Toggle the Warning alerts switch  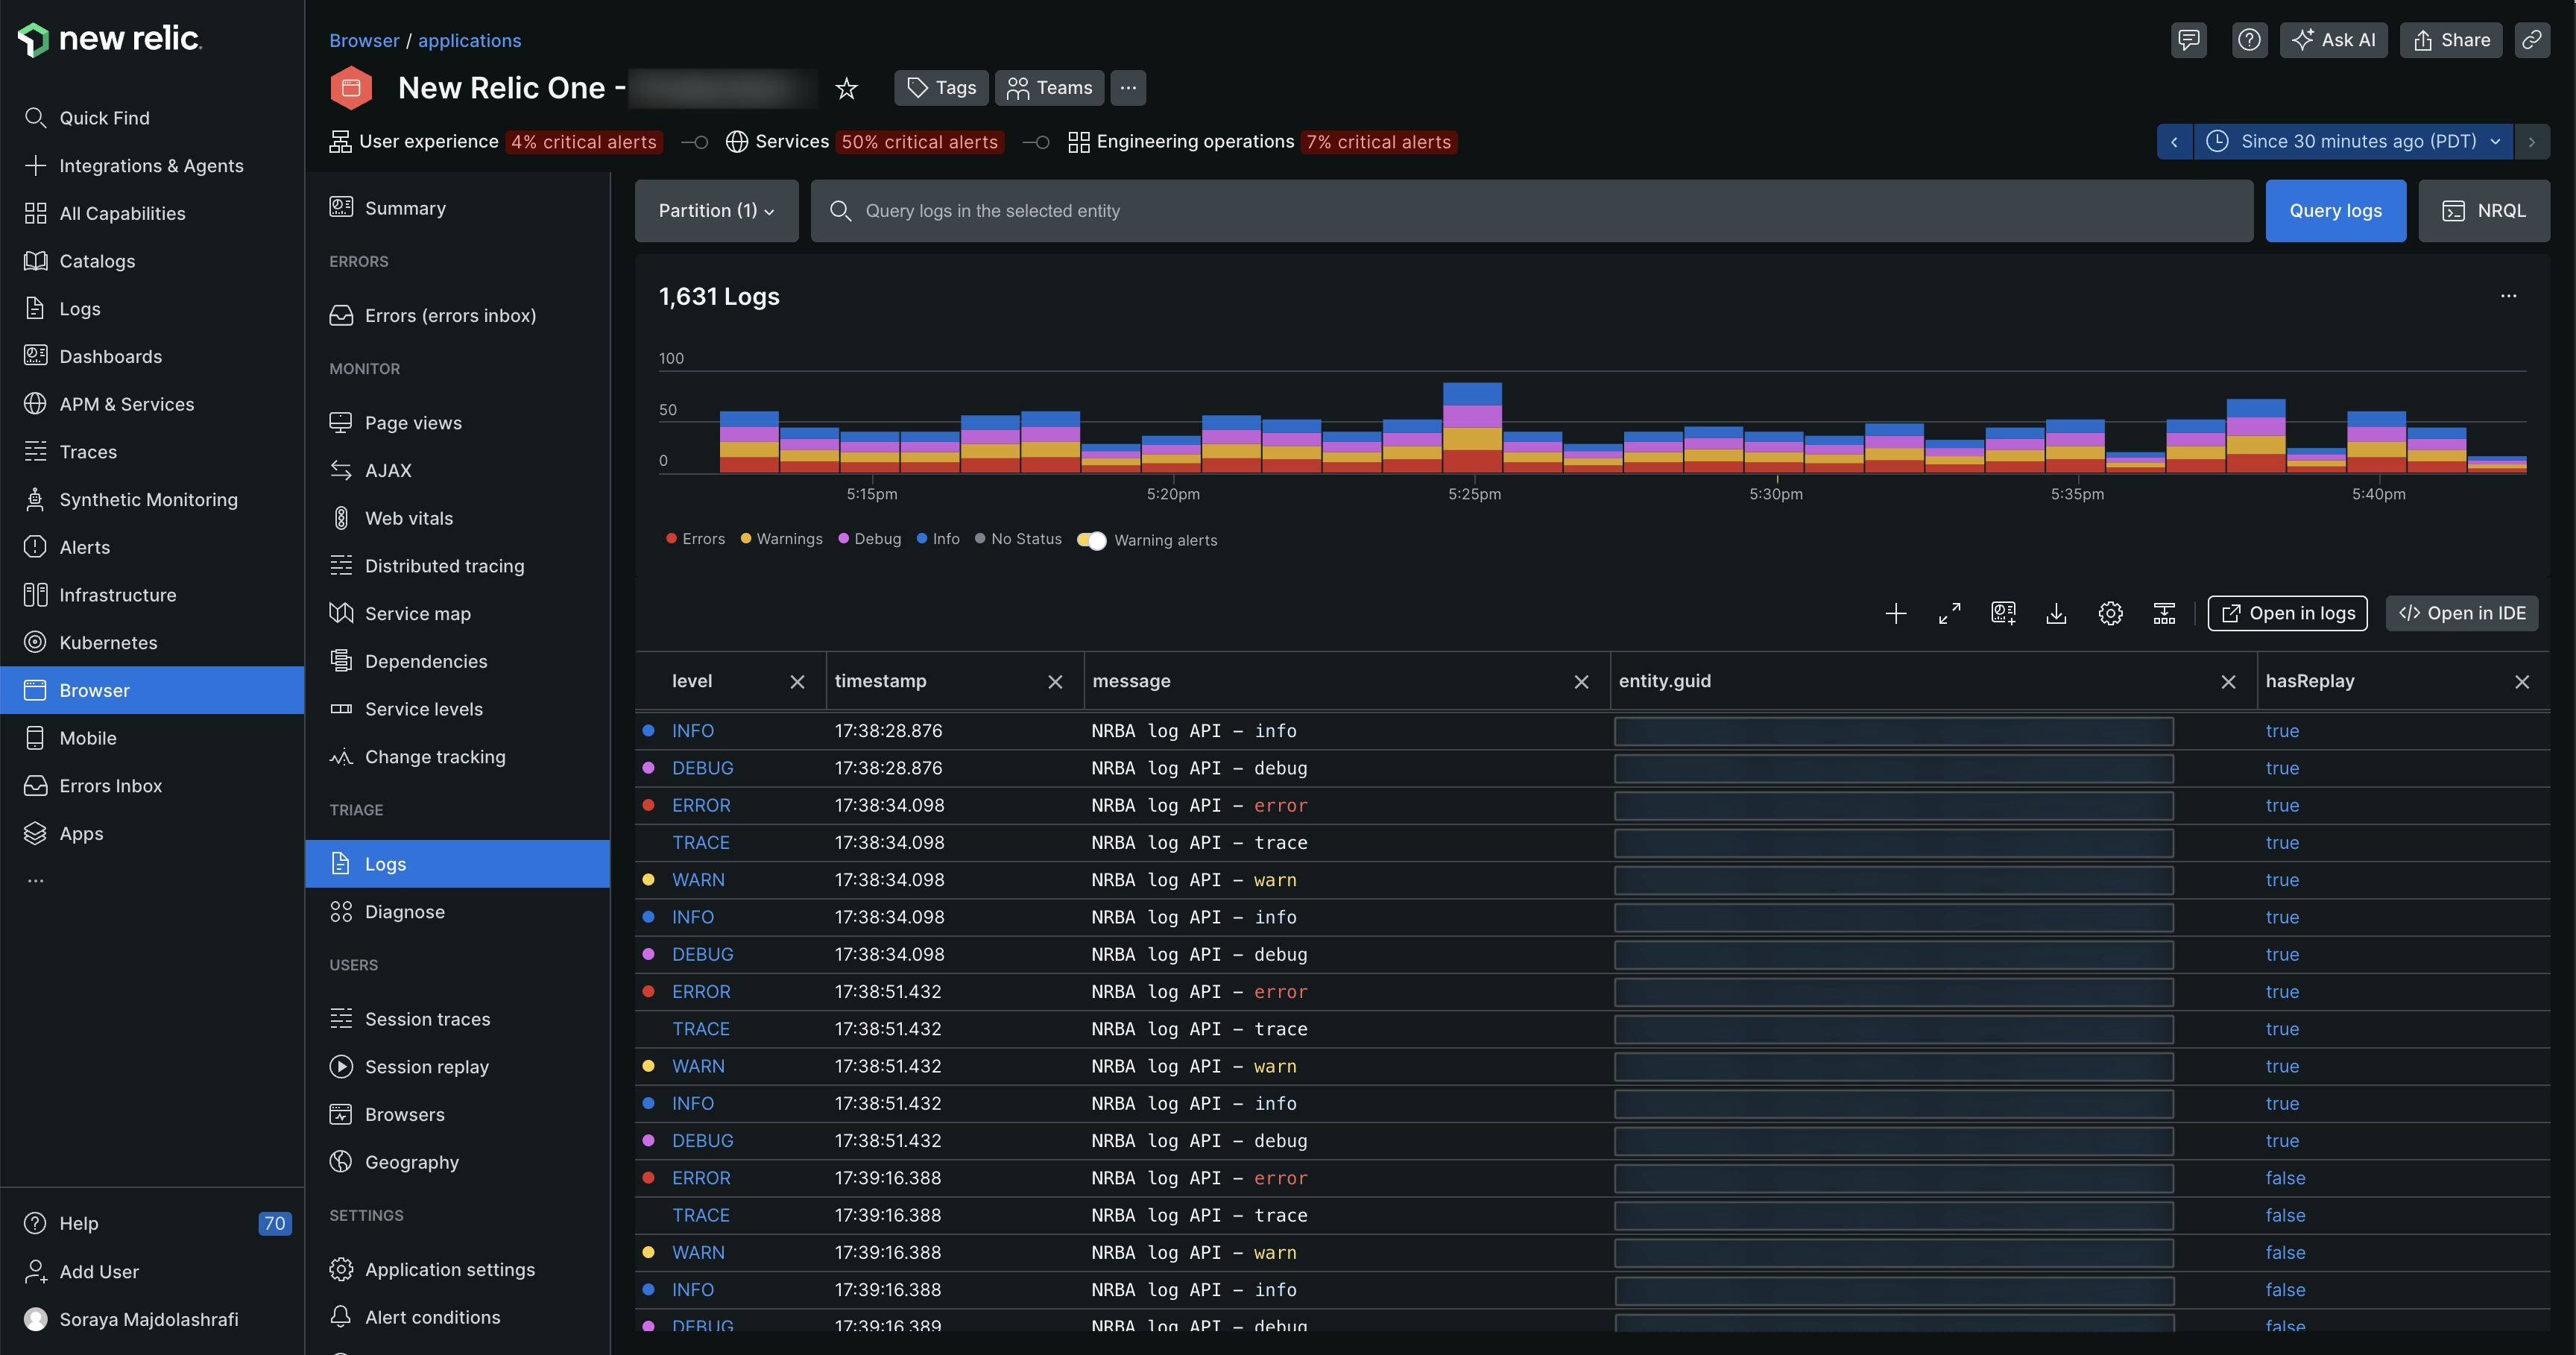tap(1091, 540)
